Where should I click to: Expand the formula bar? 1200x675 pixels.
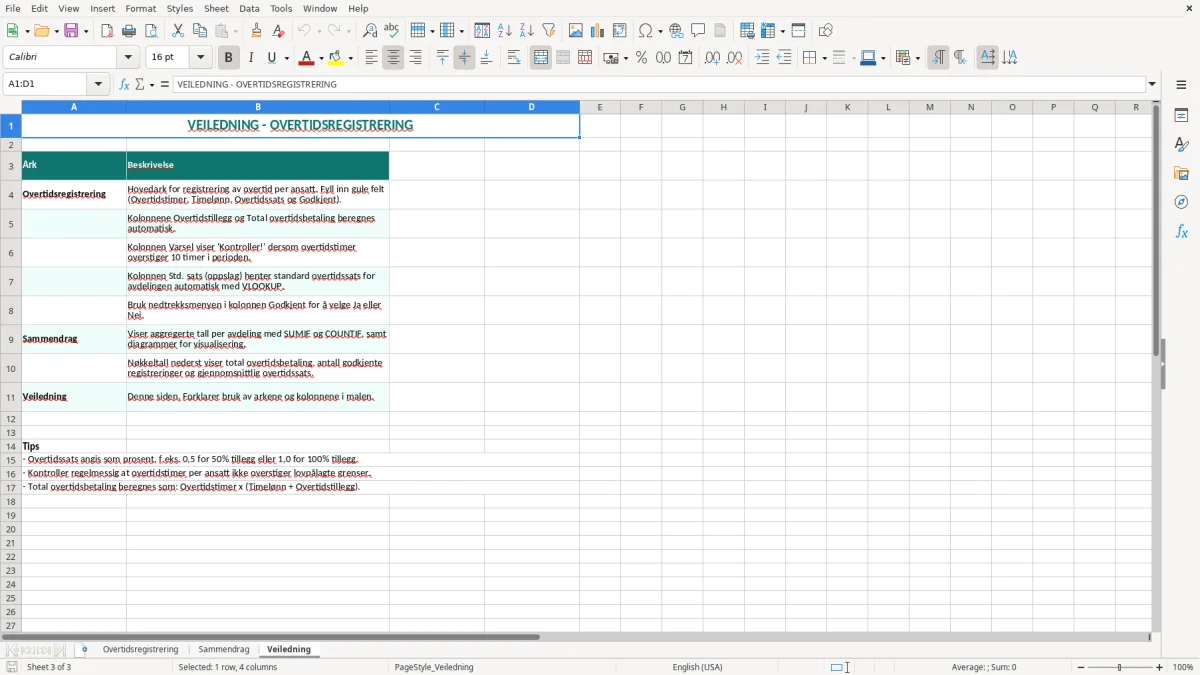(x=1153, y=85)
